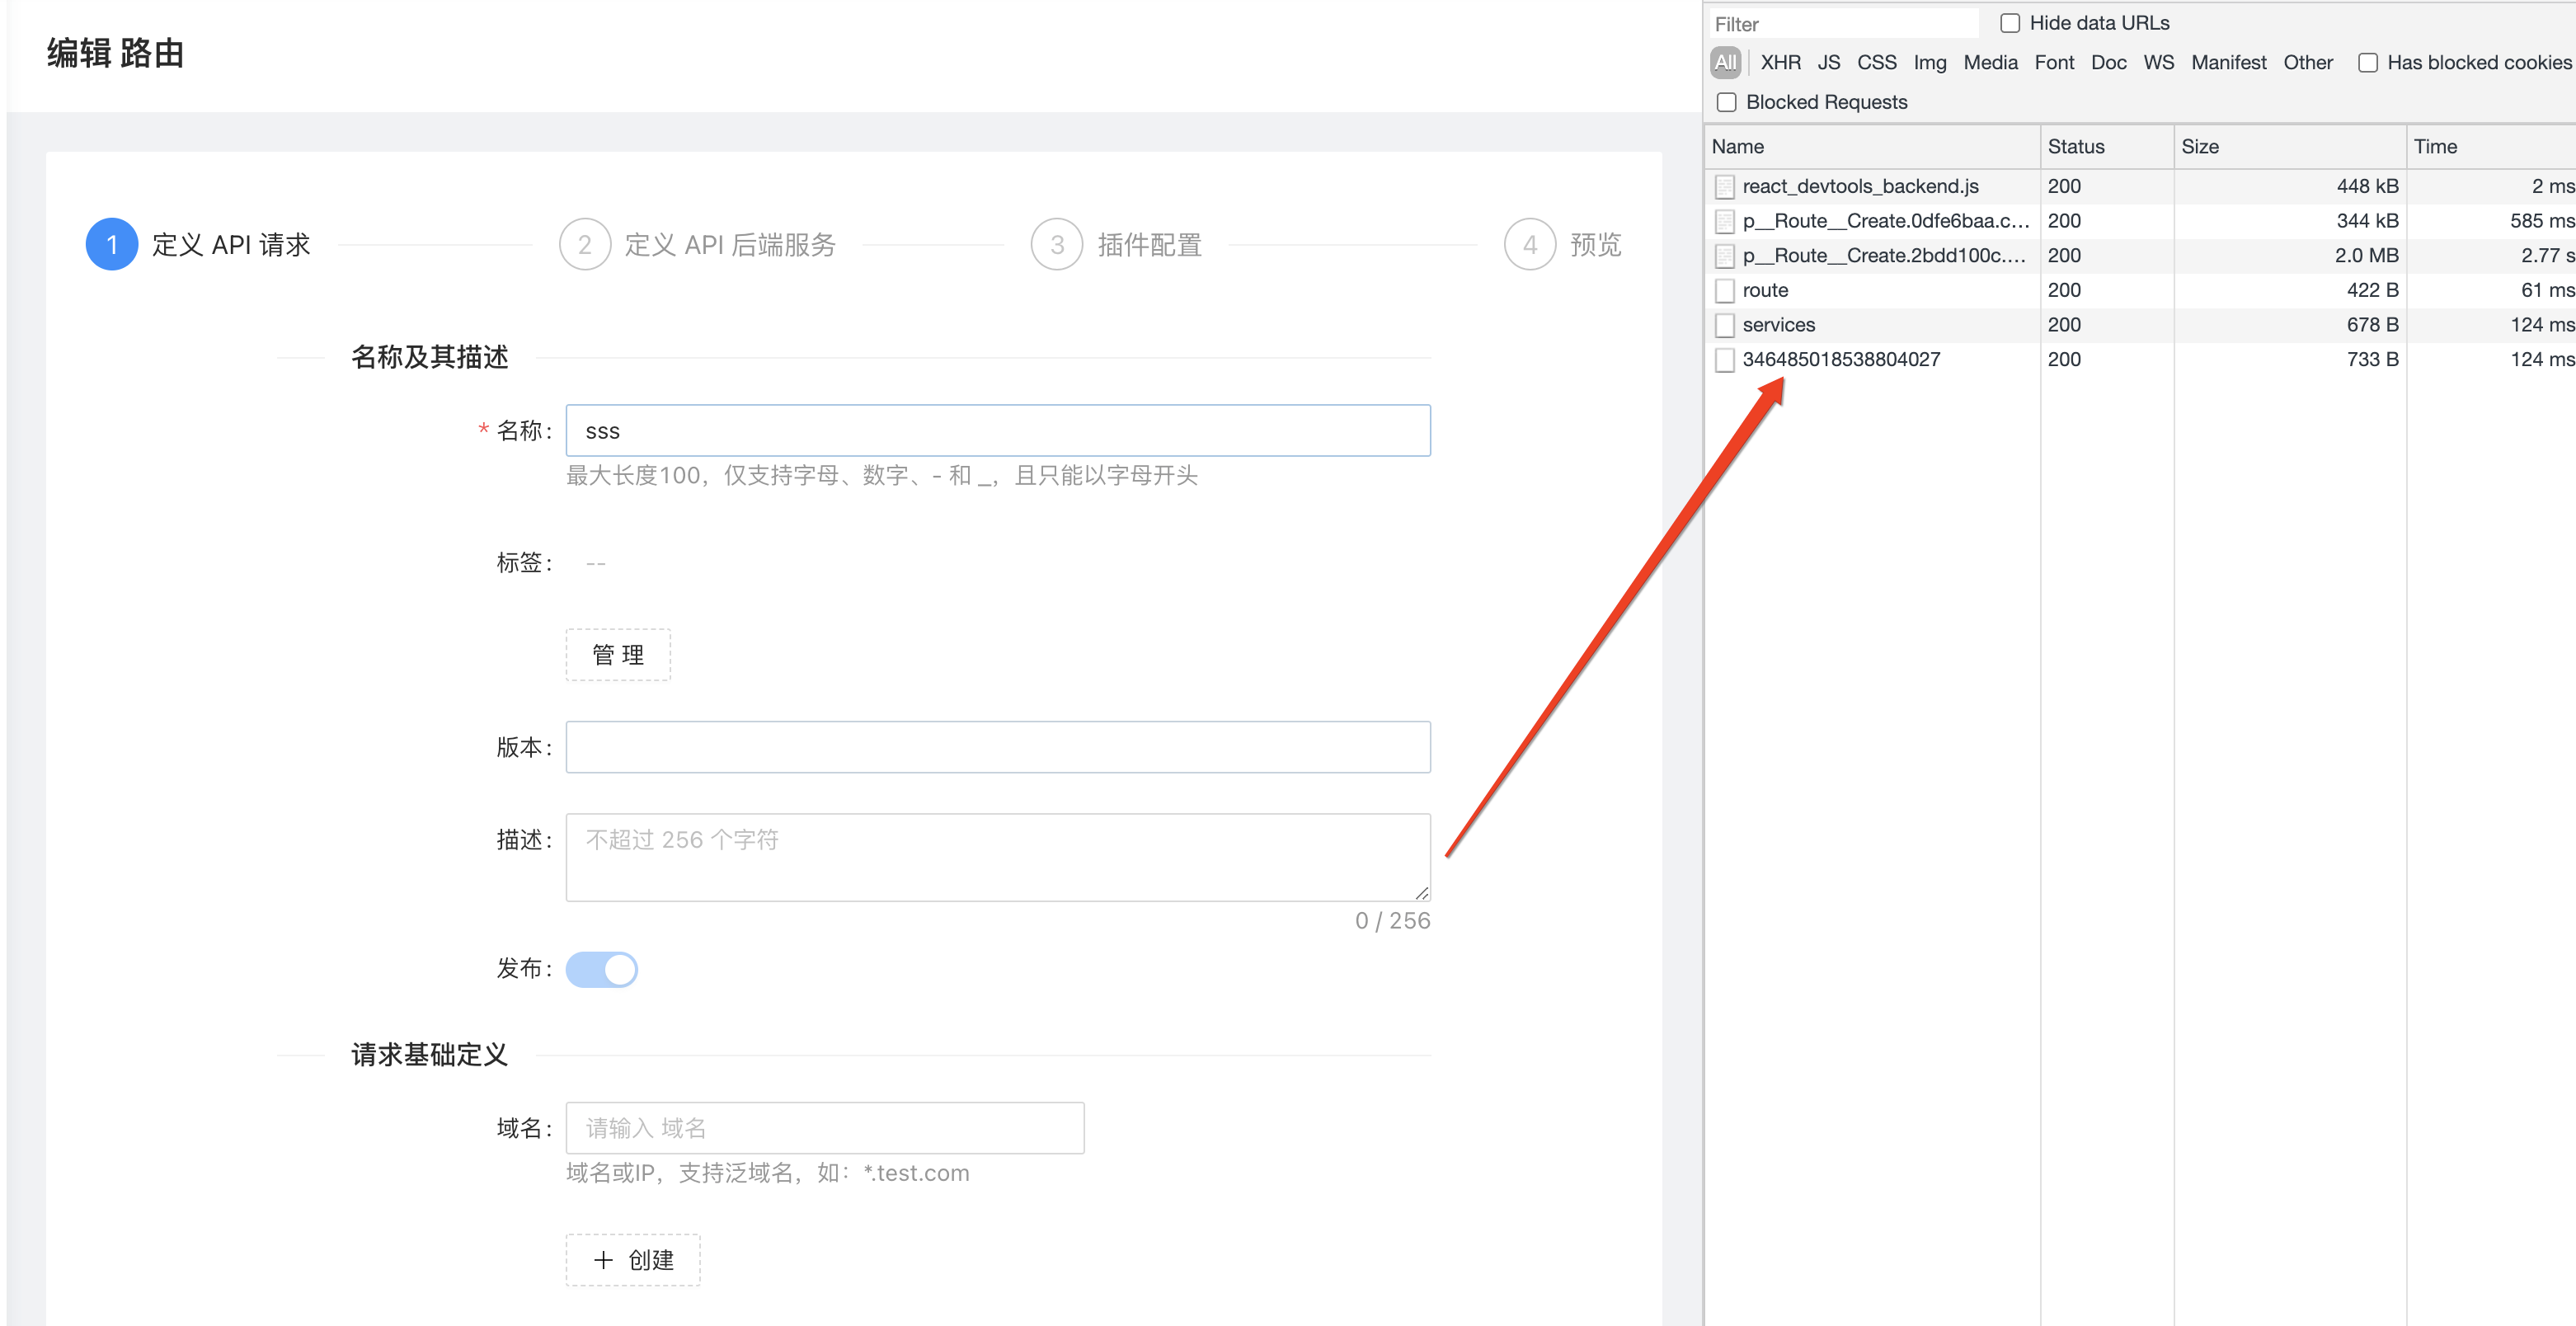This screenshot has height=1326, width=2576.
Task: Click the 描述 description textarea
Action: pos(998,857)
